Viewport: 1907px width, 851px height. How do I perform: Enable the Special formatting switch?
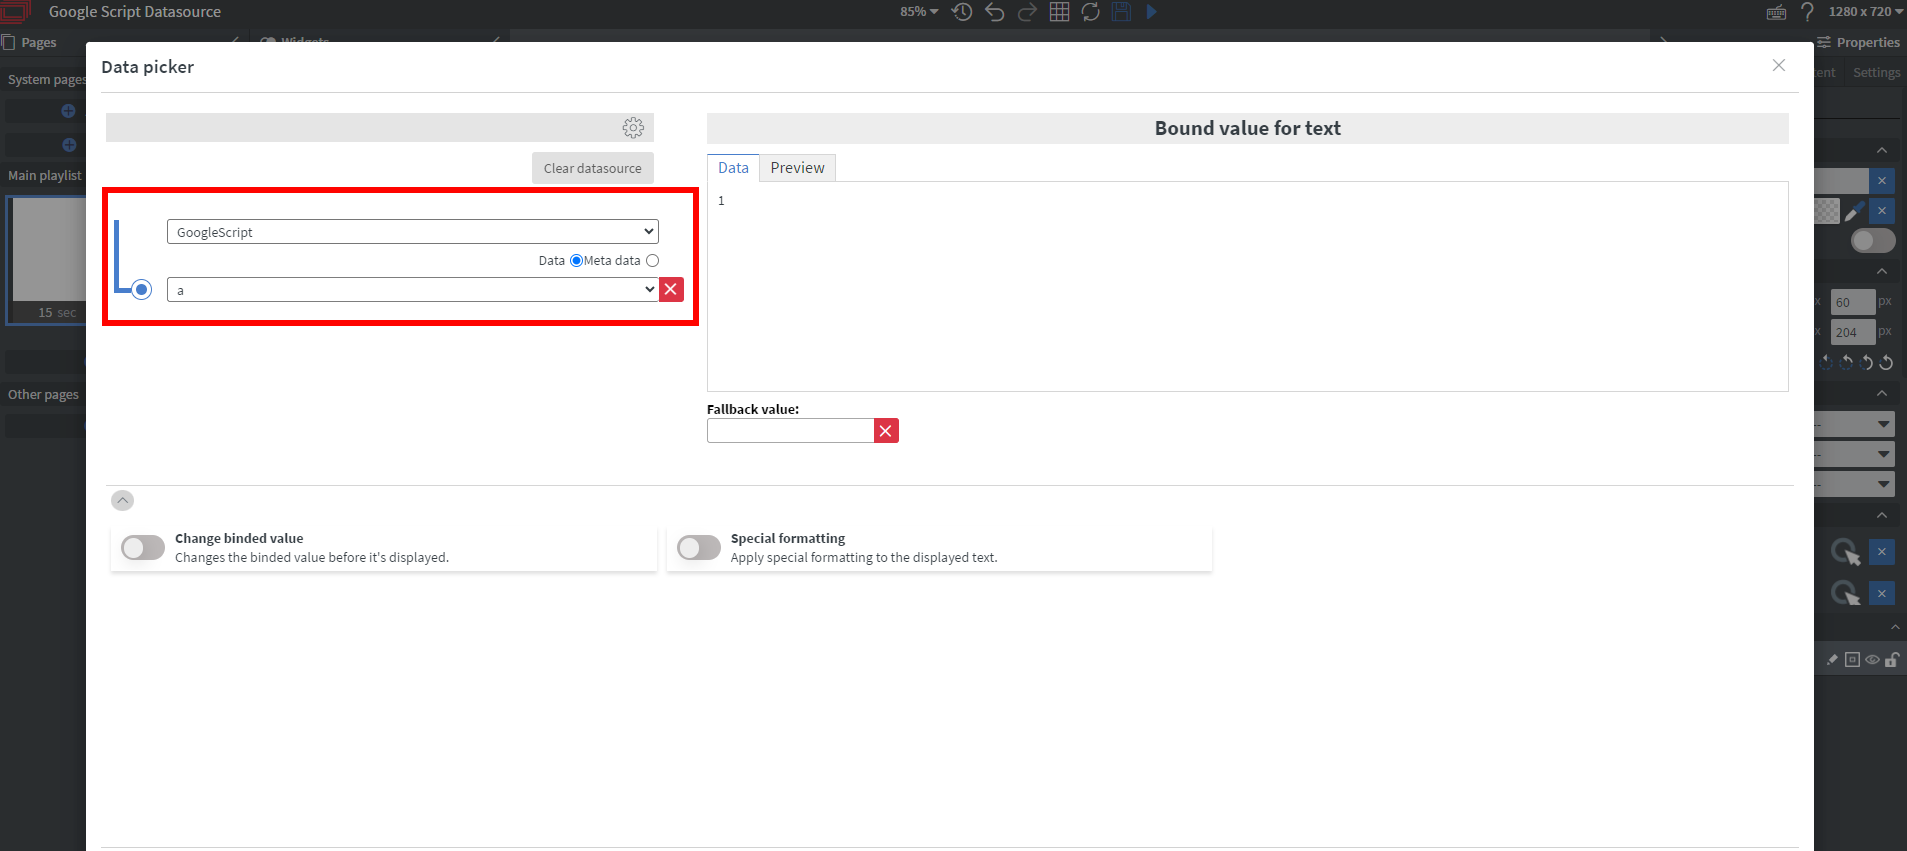click(x=699, y=547)
